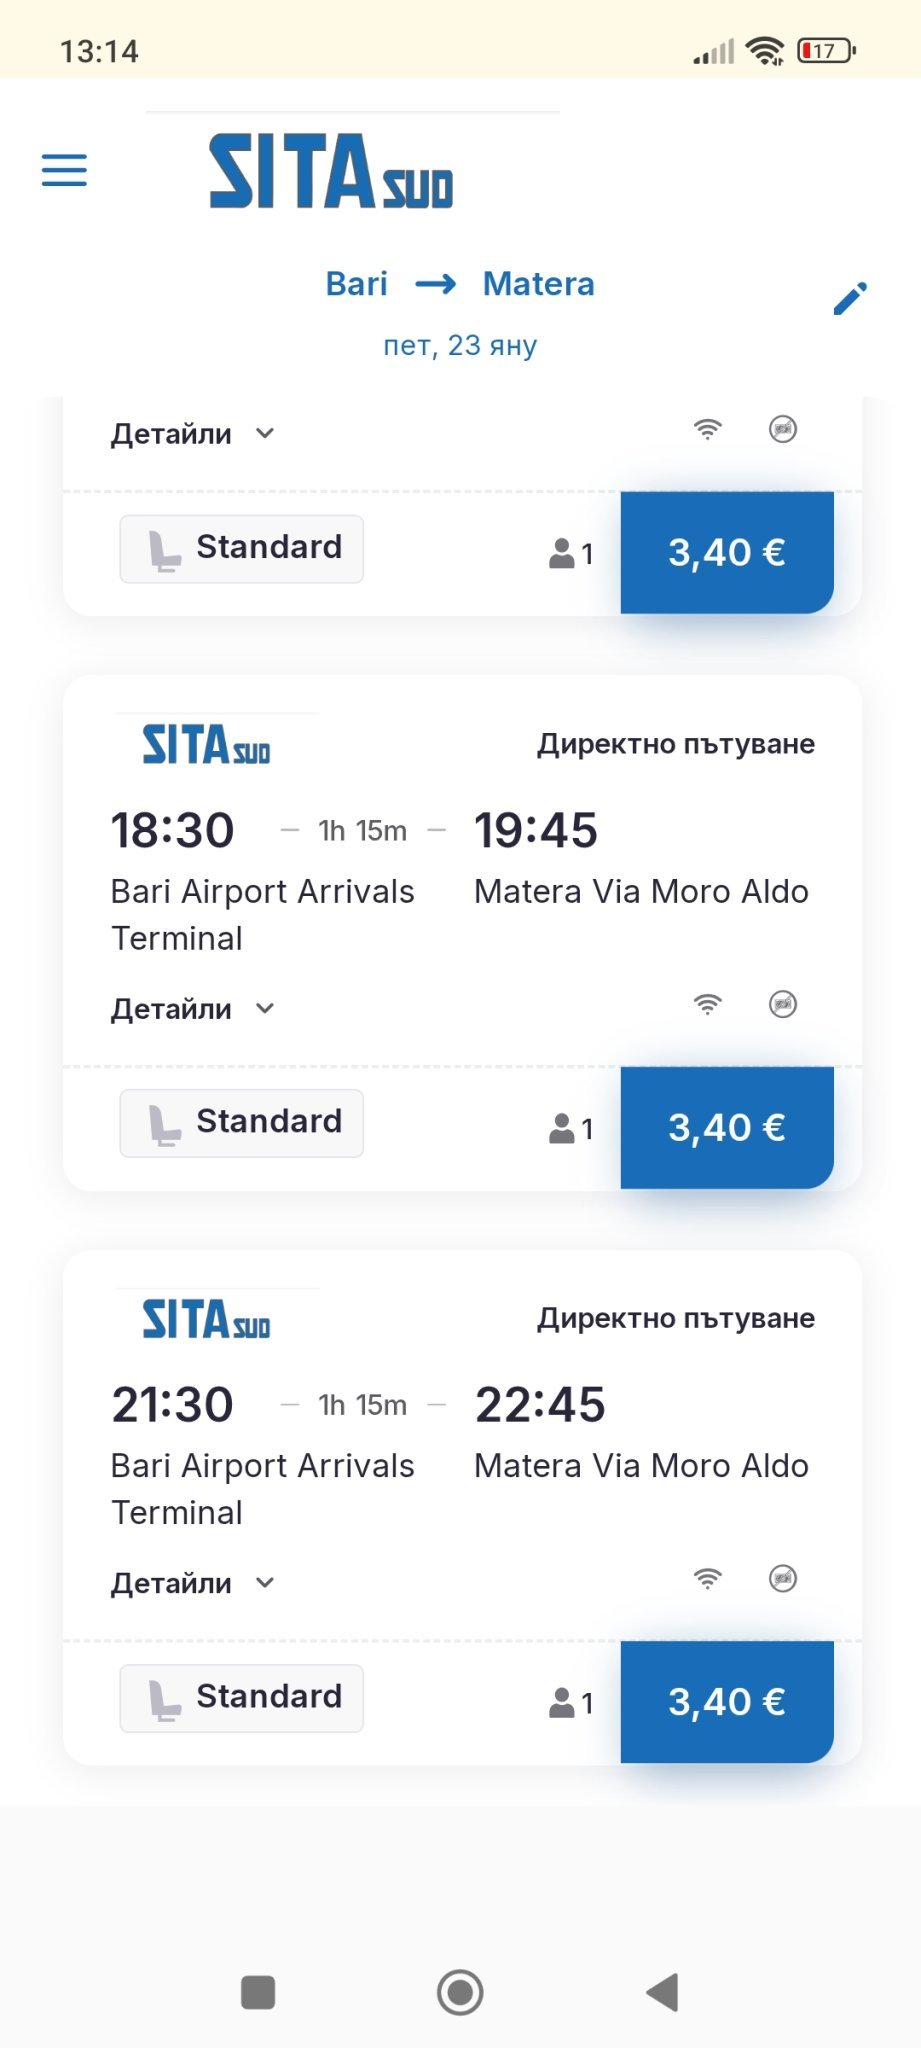Expand Детайли on the top partial card
Screen dimensions: 921x2048
pyautogui.click(x=192, y=434)
